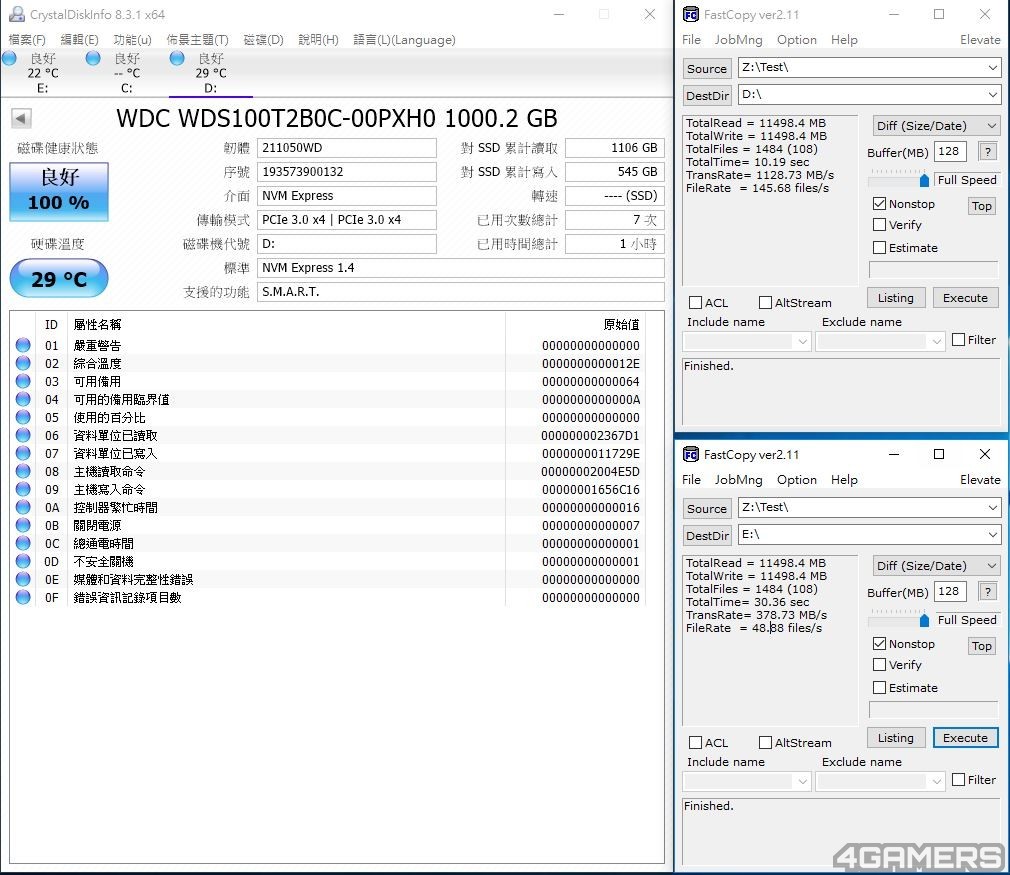The image size is (1010, 875).
Task: Click the status orb for attribute 0F 錯誤資訊記錄項目數
Action: (x=23, y=597)
